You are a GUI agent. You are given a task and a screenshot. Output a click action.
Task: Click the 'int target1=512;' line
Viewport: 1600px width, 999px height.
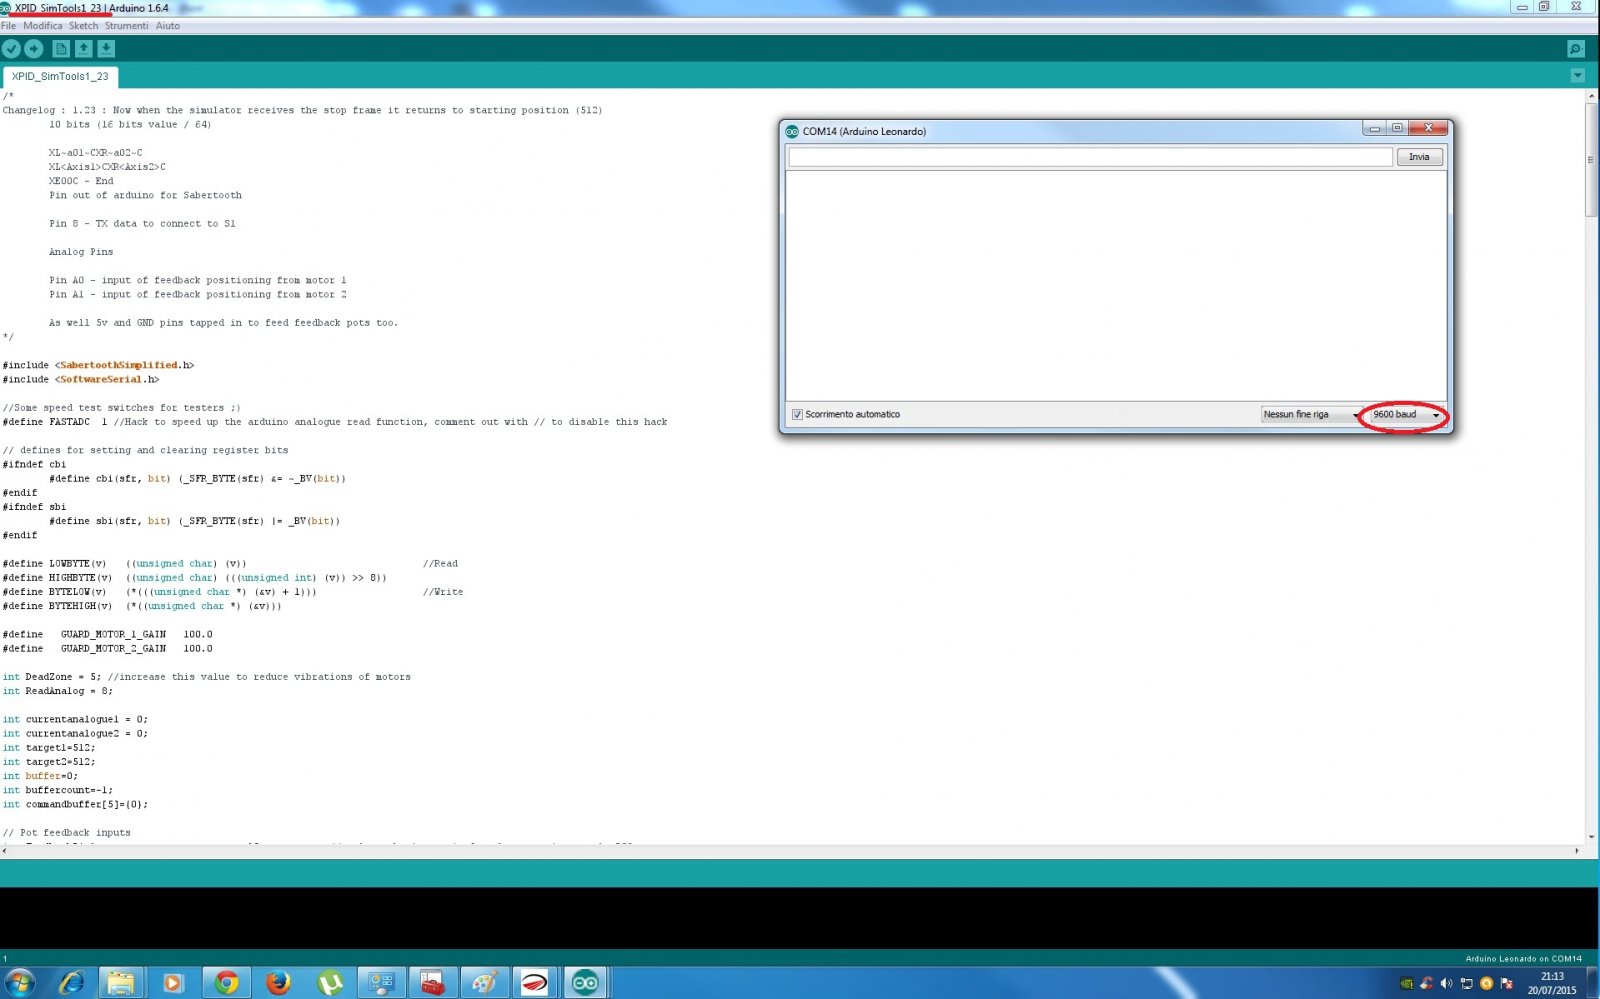pos(49,748)
